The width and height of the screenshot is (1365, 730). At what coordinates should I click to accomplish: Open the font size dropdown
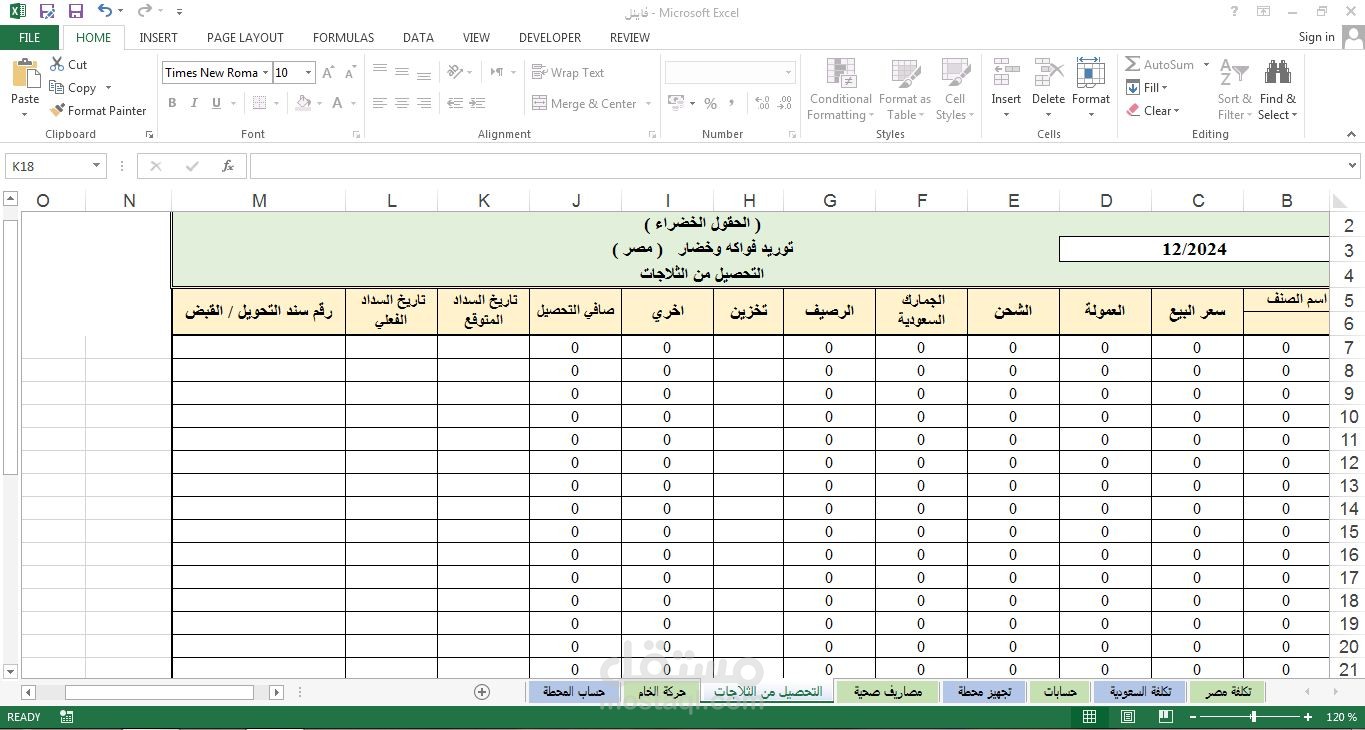(308, 72)
